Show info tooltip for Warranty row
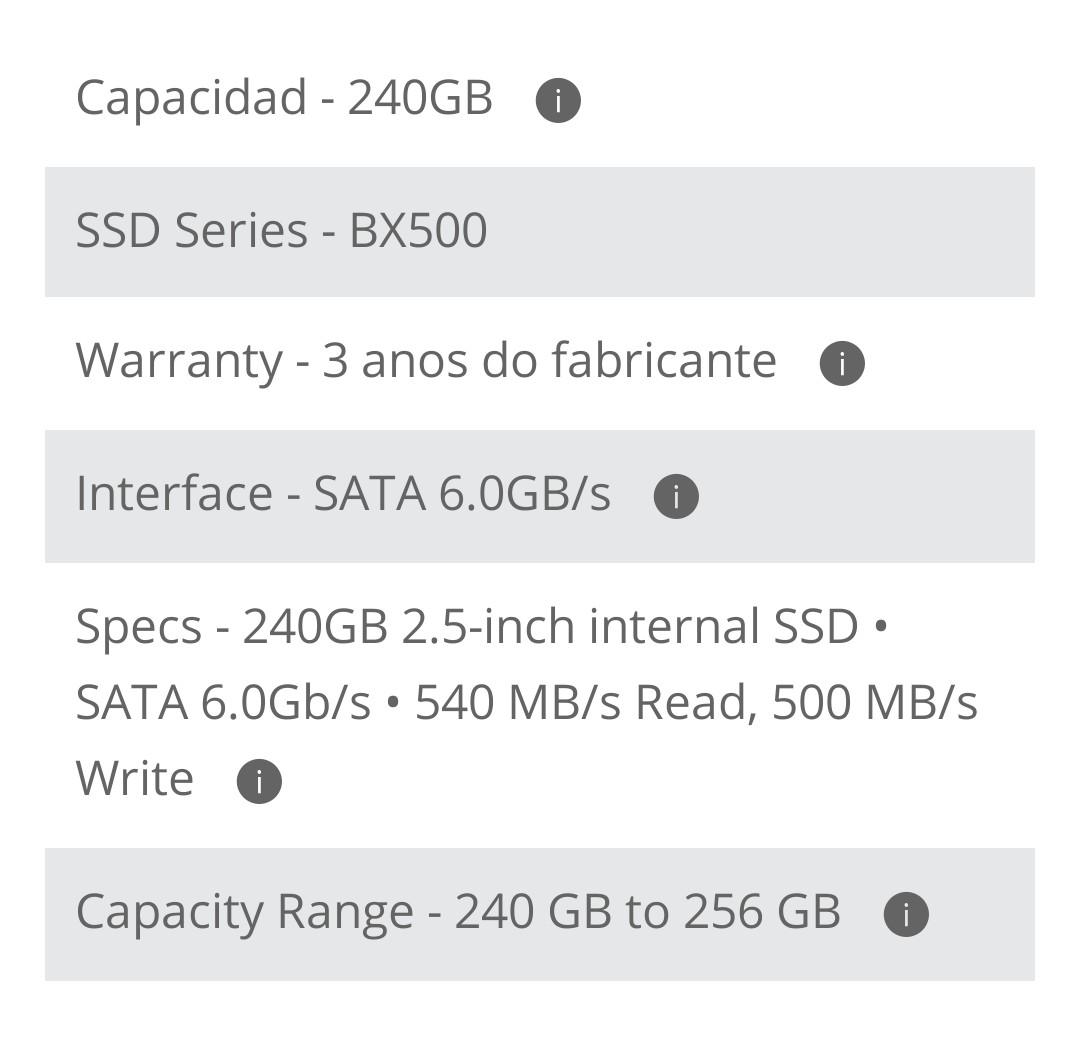Screen dimensions: 1080x1041 pos(842,363)
